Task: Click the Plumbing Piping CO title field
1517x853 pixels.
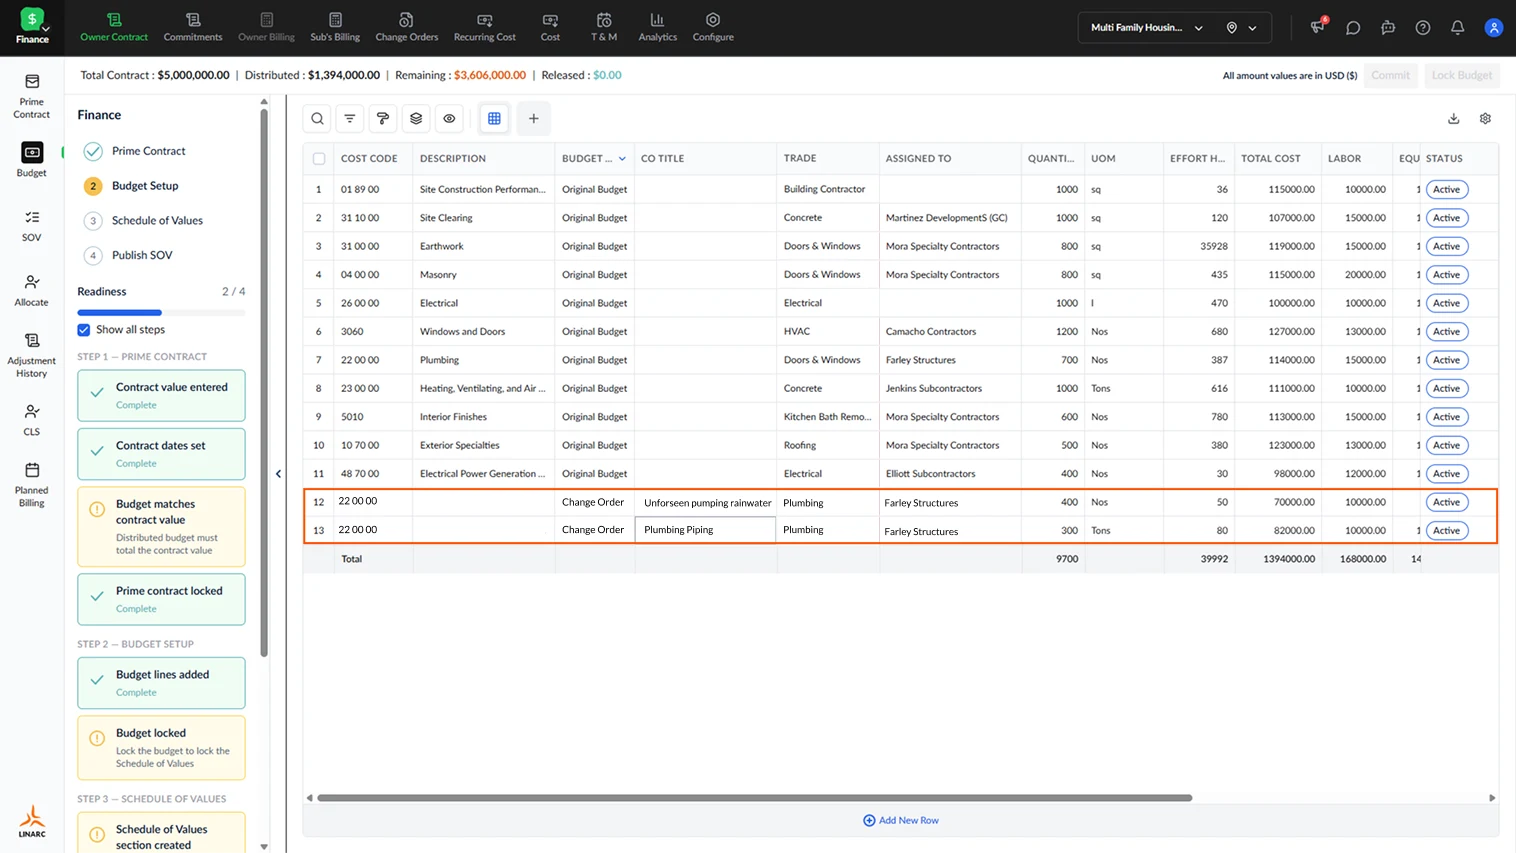Action: tap(705, 530)
